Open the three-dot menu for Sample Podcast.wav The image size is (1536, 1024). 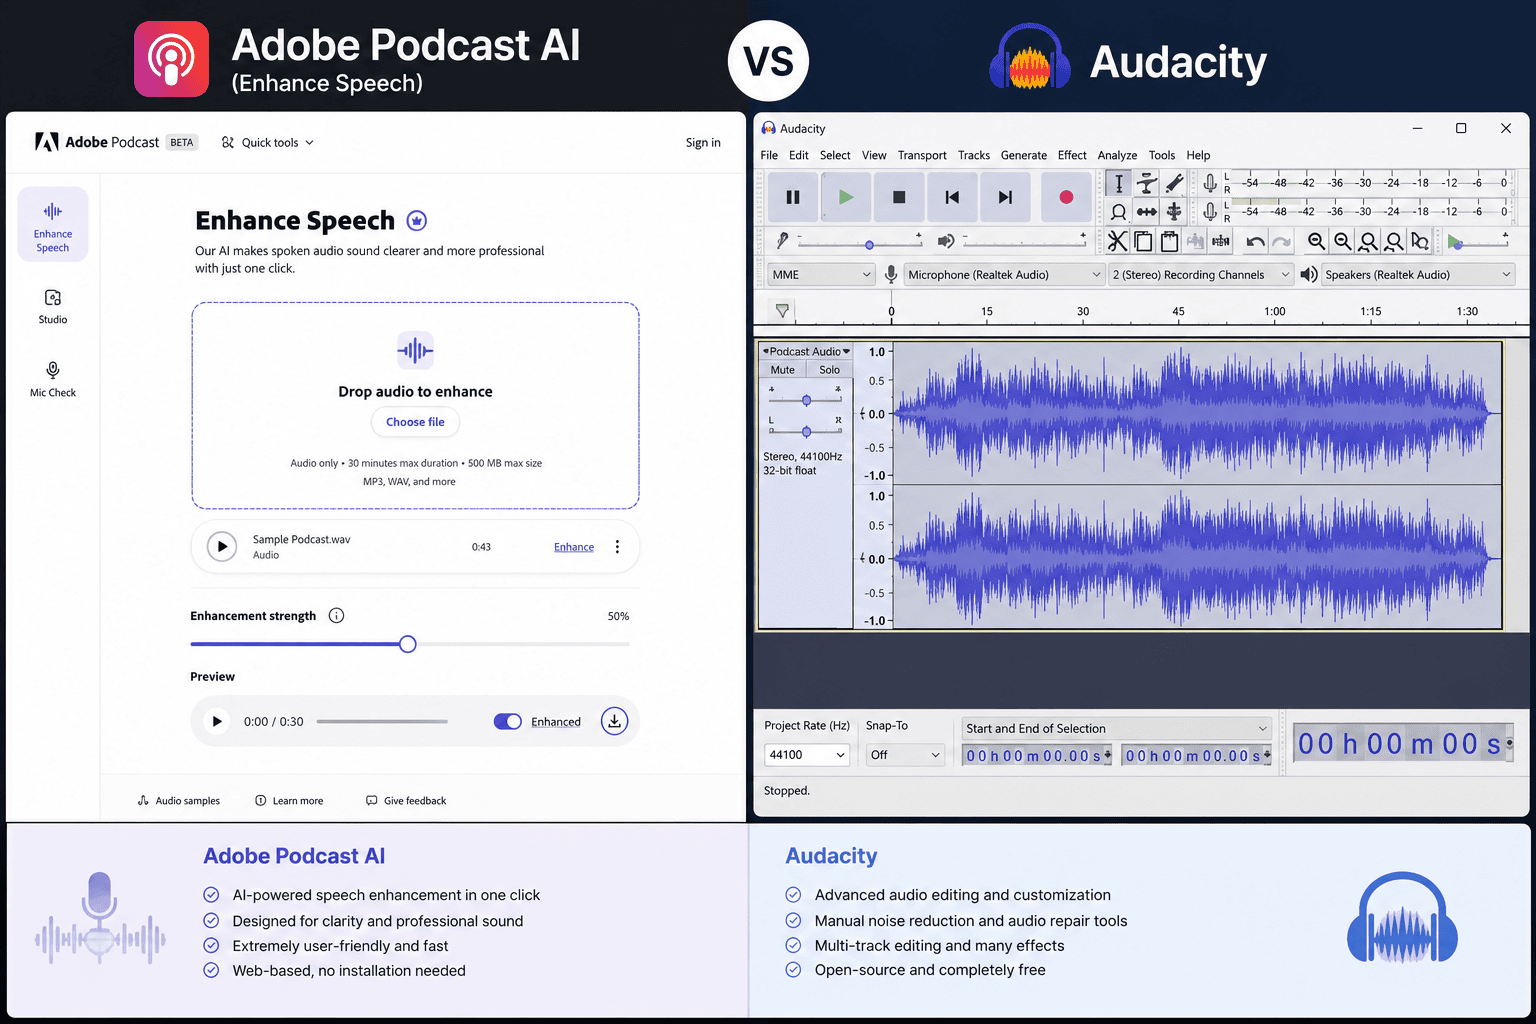click(x=617, y=547)
